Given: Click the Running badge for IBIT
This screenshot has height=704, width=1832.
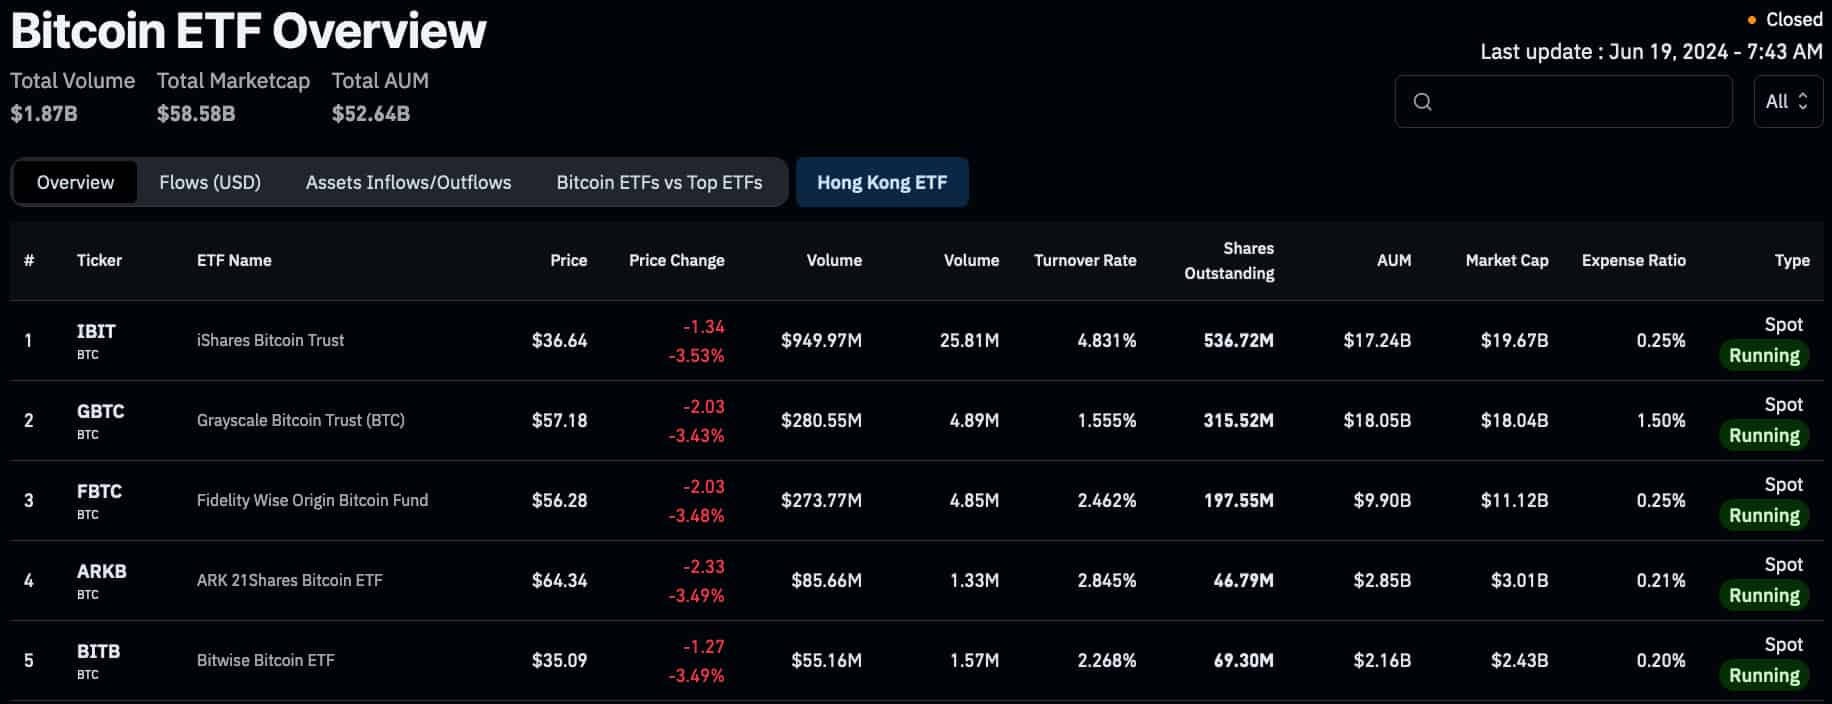Looking at the screenshot, I should [x=1764, y=355].
